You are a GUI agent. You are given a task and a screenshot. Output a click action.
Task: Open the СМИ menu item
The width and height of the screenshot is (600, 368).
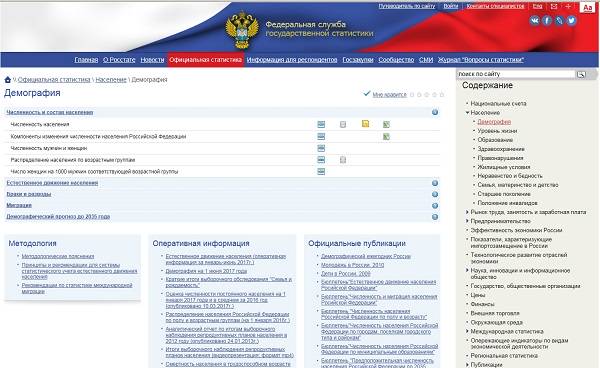(426, 60)
